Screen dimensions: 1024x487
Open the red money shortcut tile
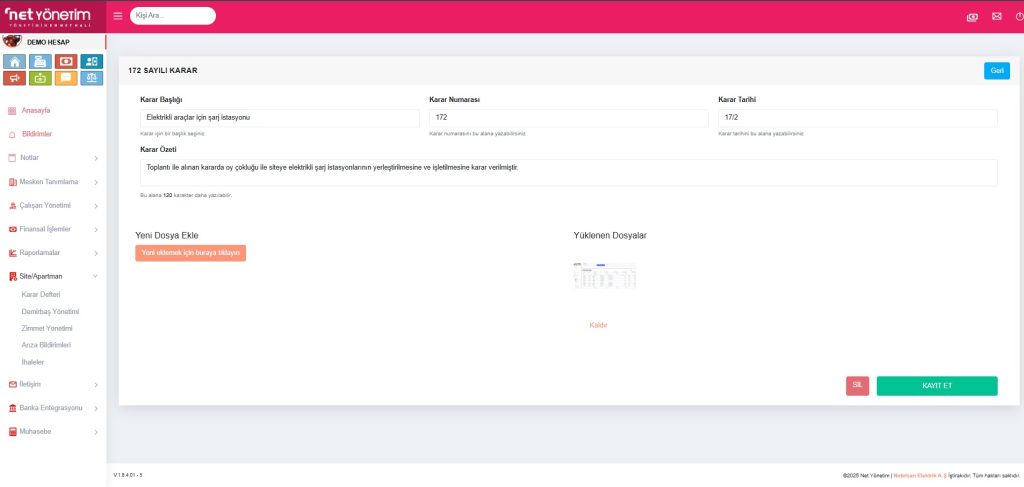66,61
